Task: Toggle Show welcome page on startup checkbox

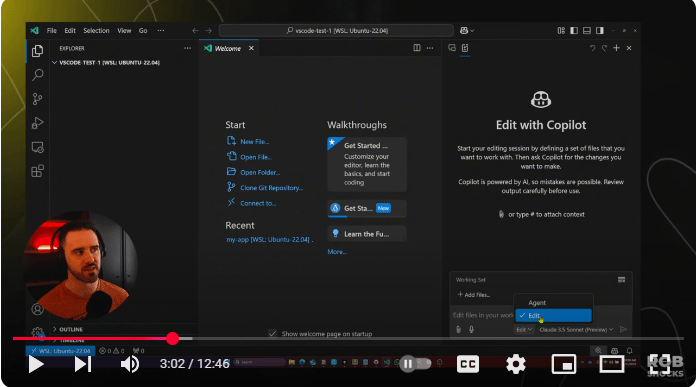Action: (x=273, y=333)
